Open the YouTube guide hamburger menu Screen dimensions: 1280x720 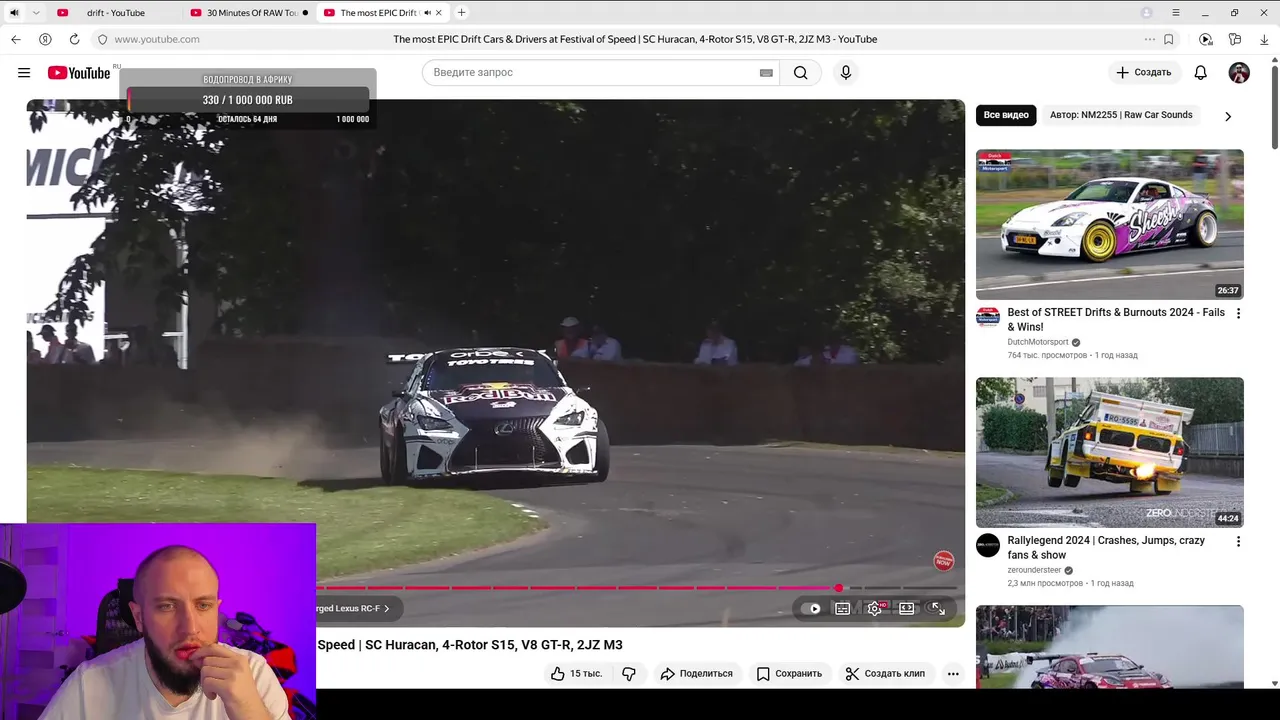click(24, 73)
